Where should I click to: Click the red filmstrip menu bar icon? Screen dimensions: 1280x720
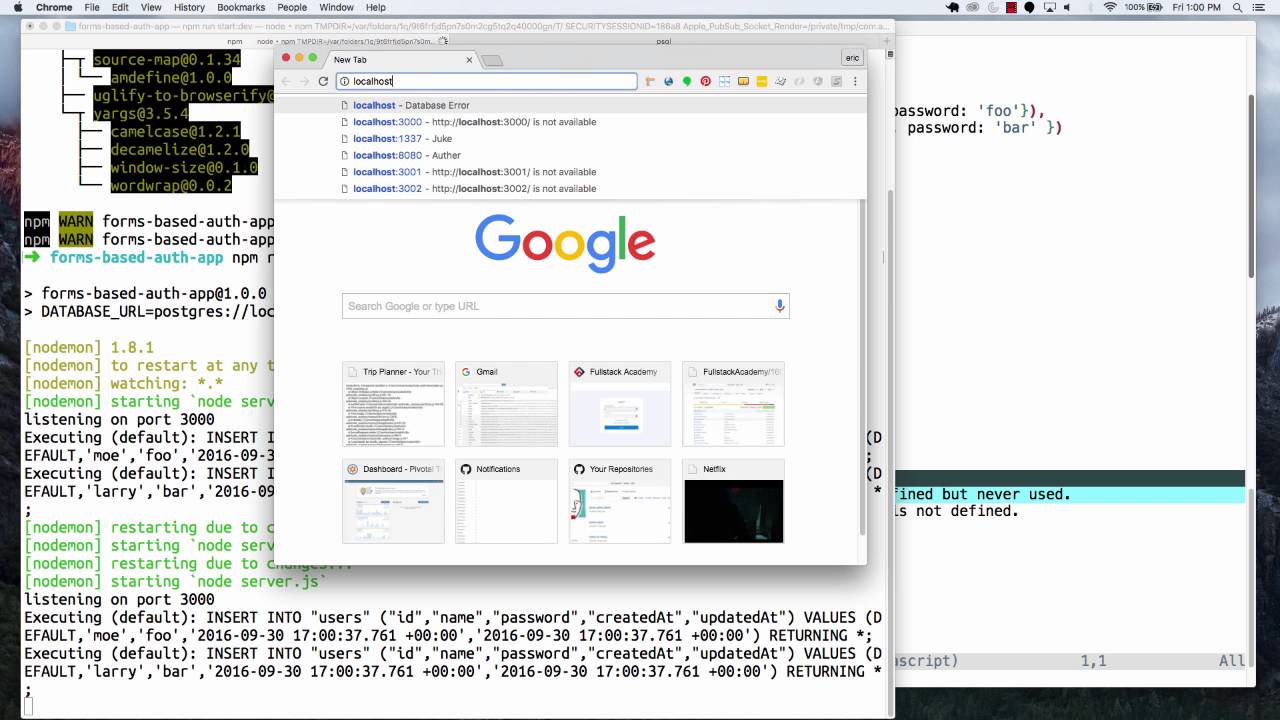pyautogui.click(x=1012, y=7)
